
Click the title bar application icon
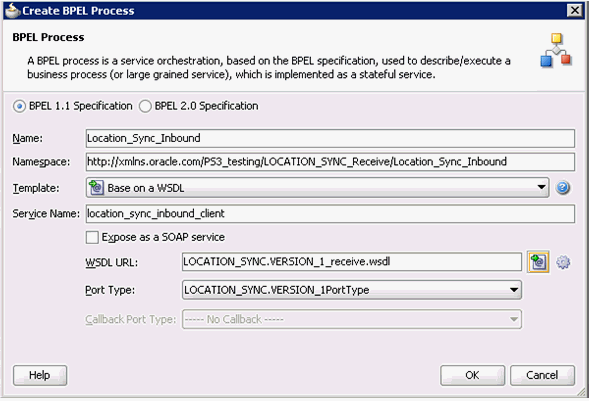point(12,10)
